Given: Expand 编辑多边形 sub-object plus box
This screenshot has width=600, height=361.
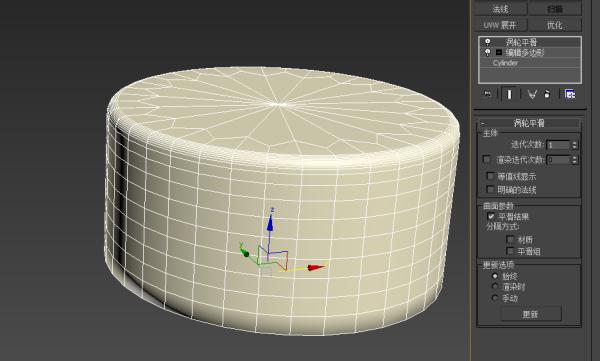Looking at the screenshot, I should (x=499, y=52).
